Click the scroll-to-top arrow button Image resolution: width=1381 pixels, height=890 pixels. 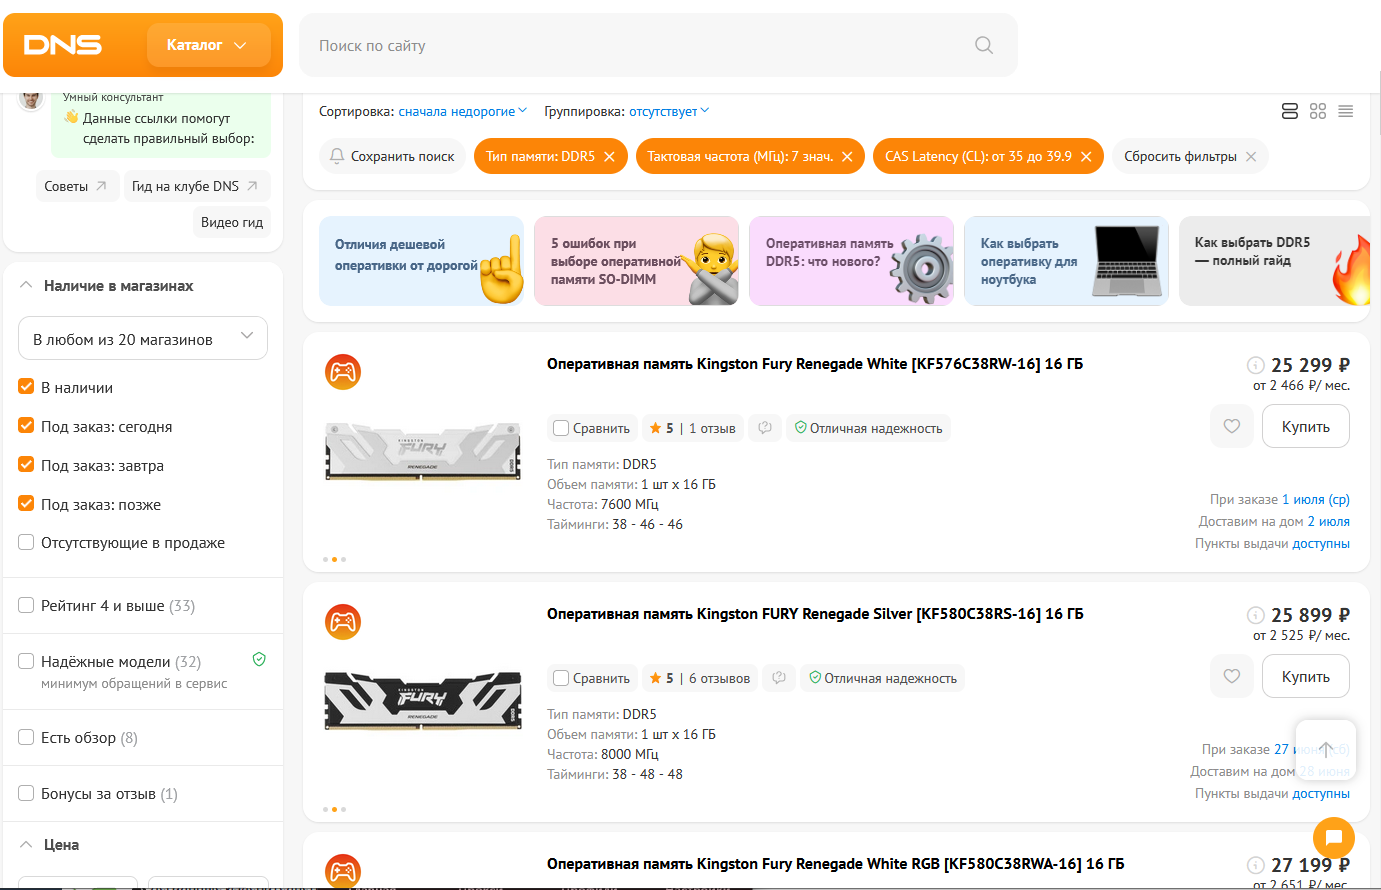click(x=1326, y=750)
